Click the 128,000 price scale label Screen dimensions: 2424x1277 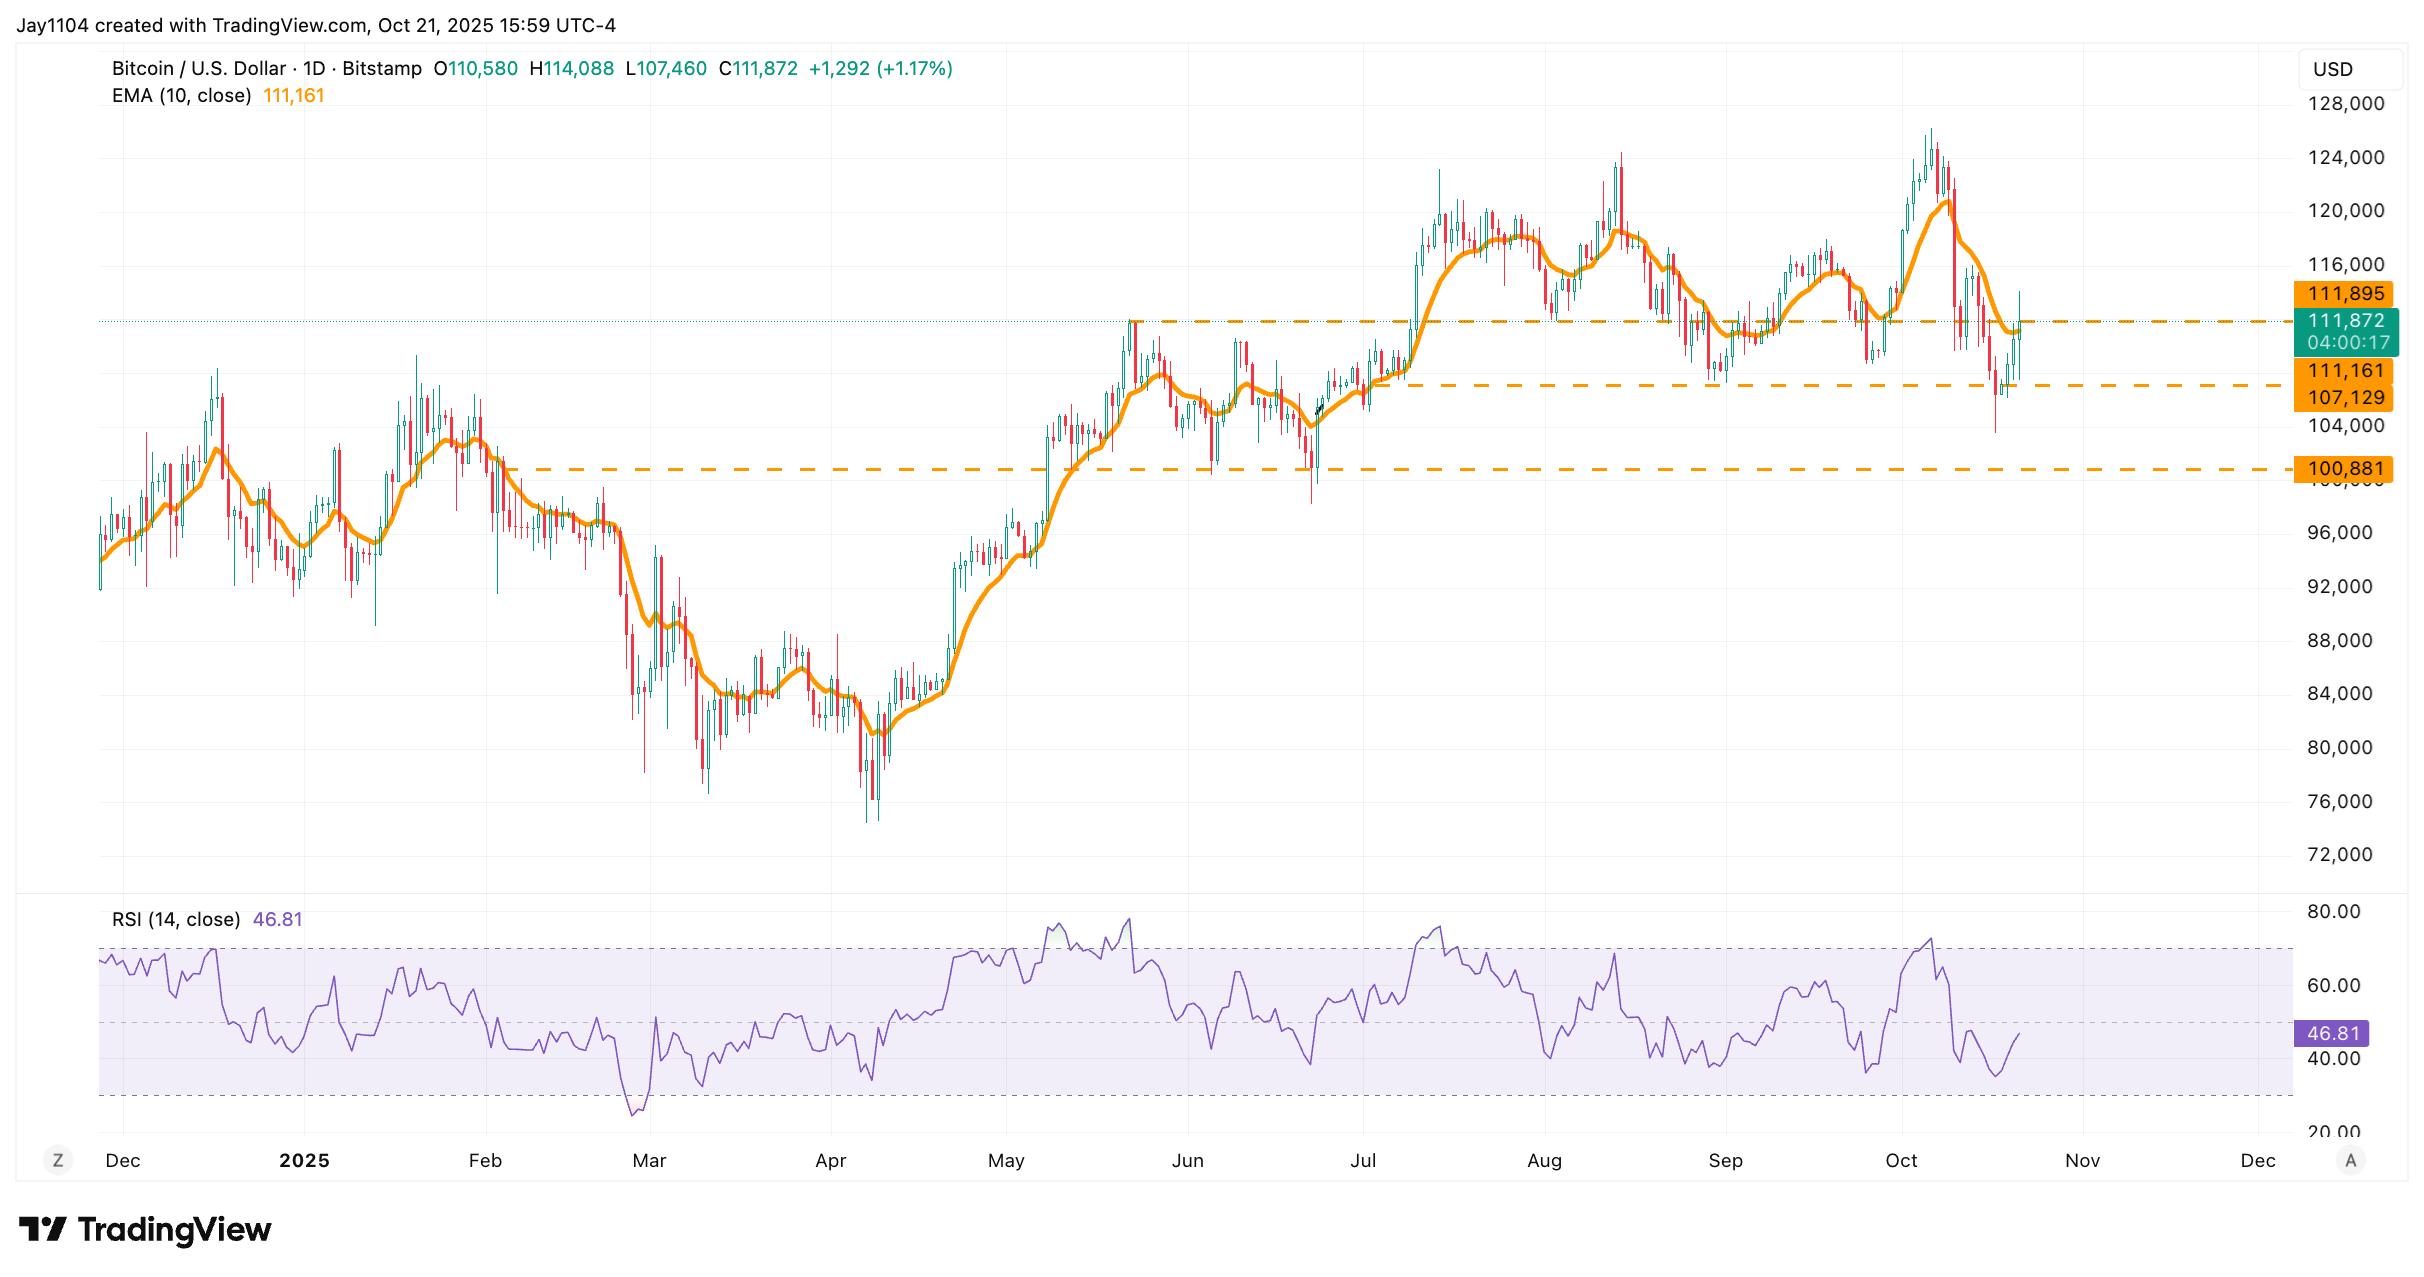coord(2345,104)
